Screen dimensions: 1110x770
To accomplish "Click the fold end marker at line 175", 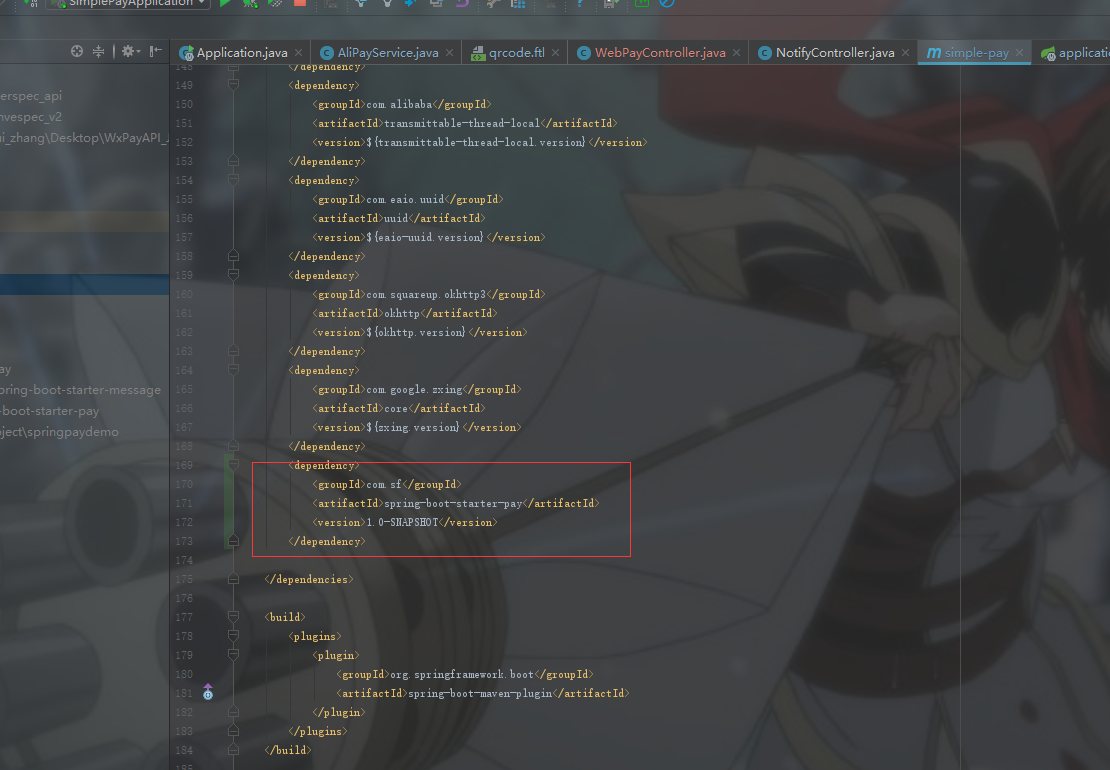I will pos(233,579).
